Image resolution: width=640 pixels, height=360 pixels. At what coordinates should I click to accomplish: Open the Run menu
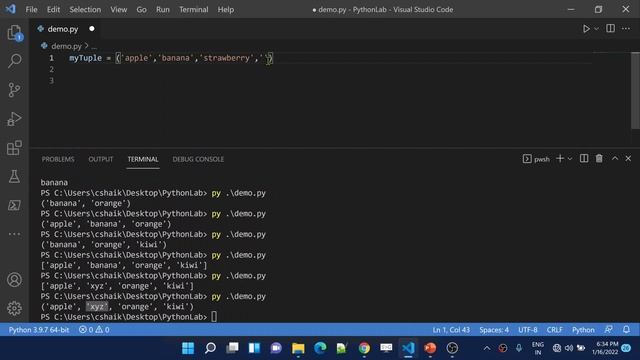coord(162,9)
